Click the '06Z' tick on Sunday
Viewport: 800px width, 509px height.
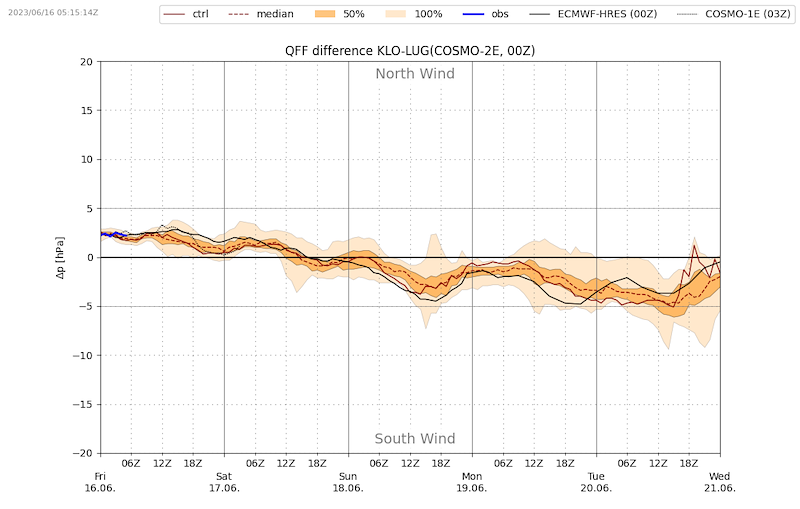click(x=379, y=463)
